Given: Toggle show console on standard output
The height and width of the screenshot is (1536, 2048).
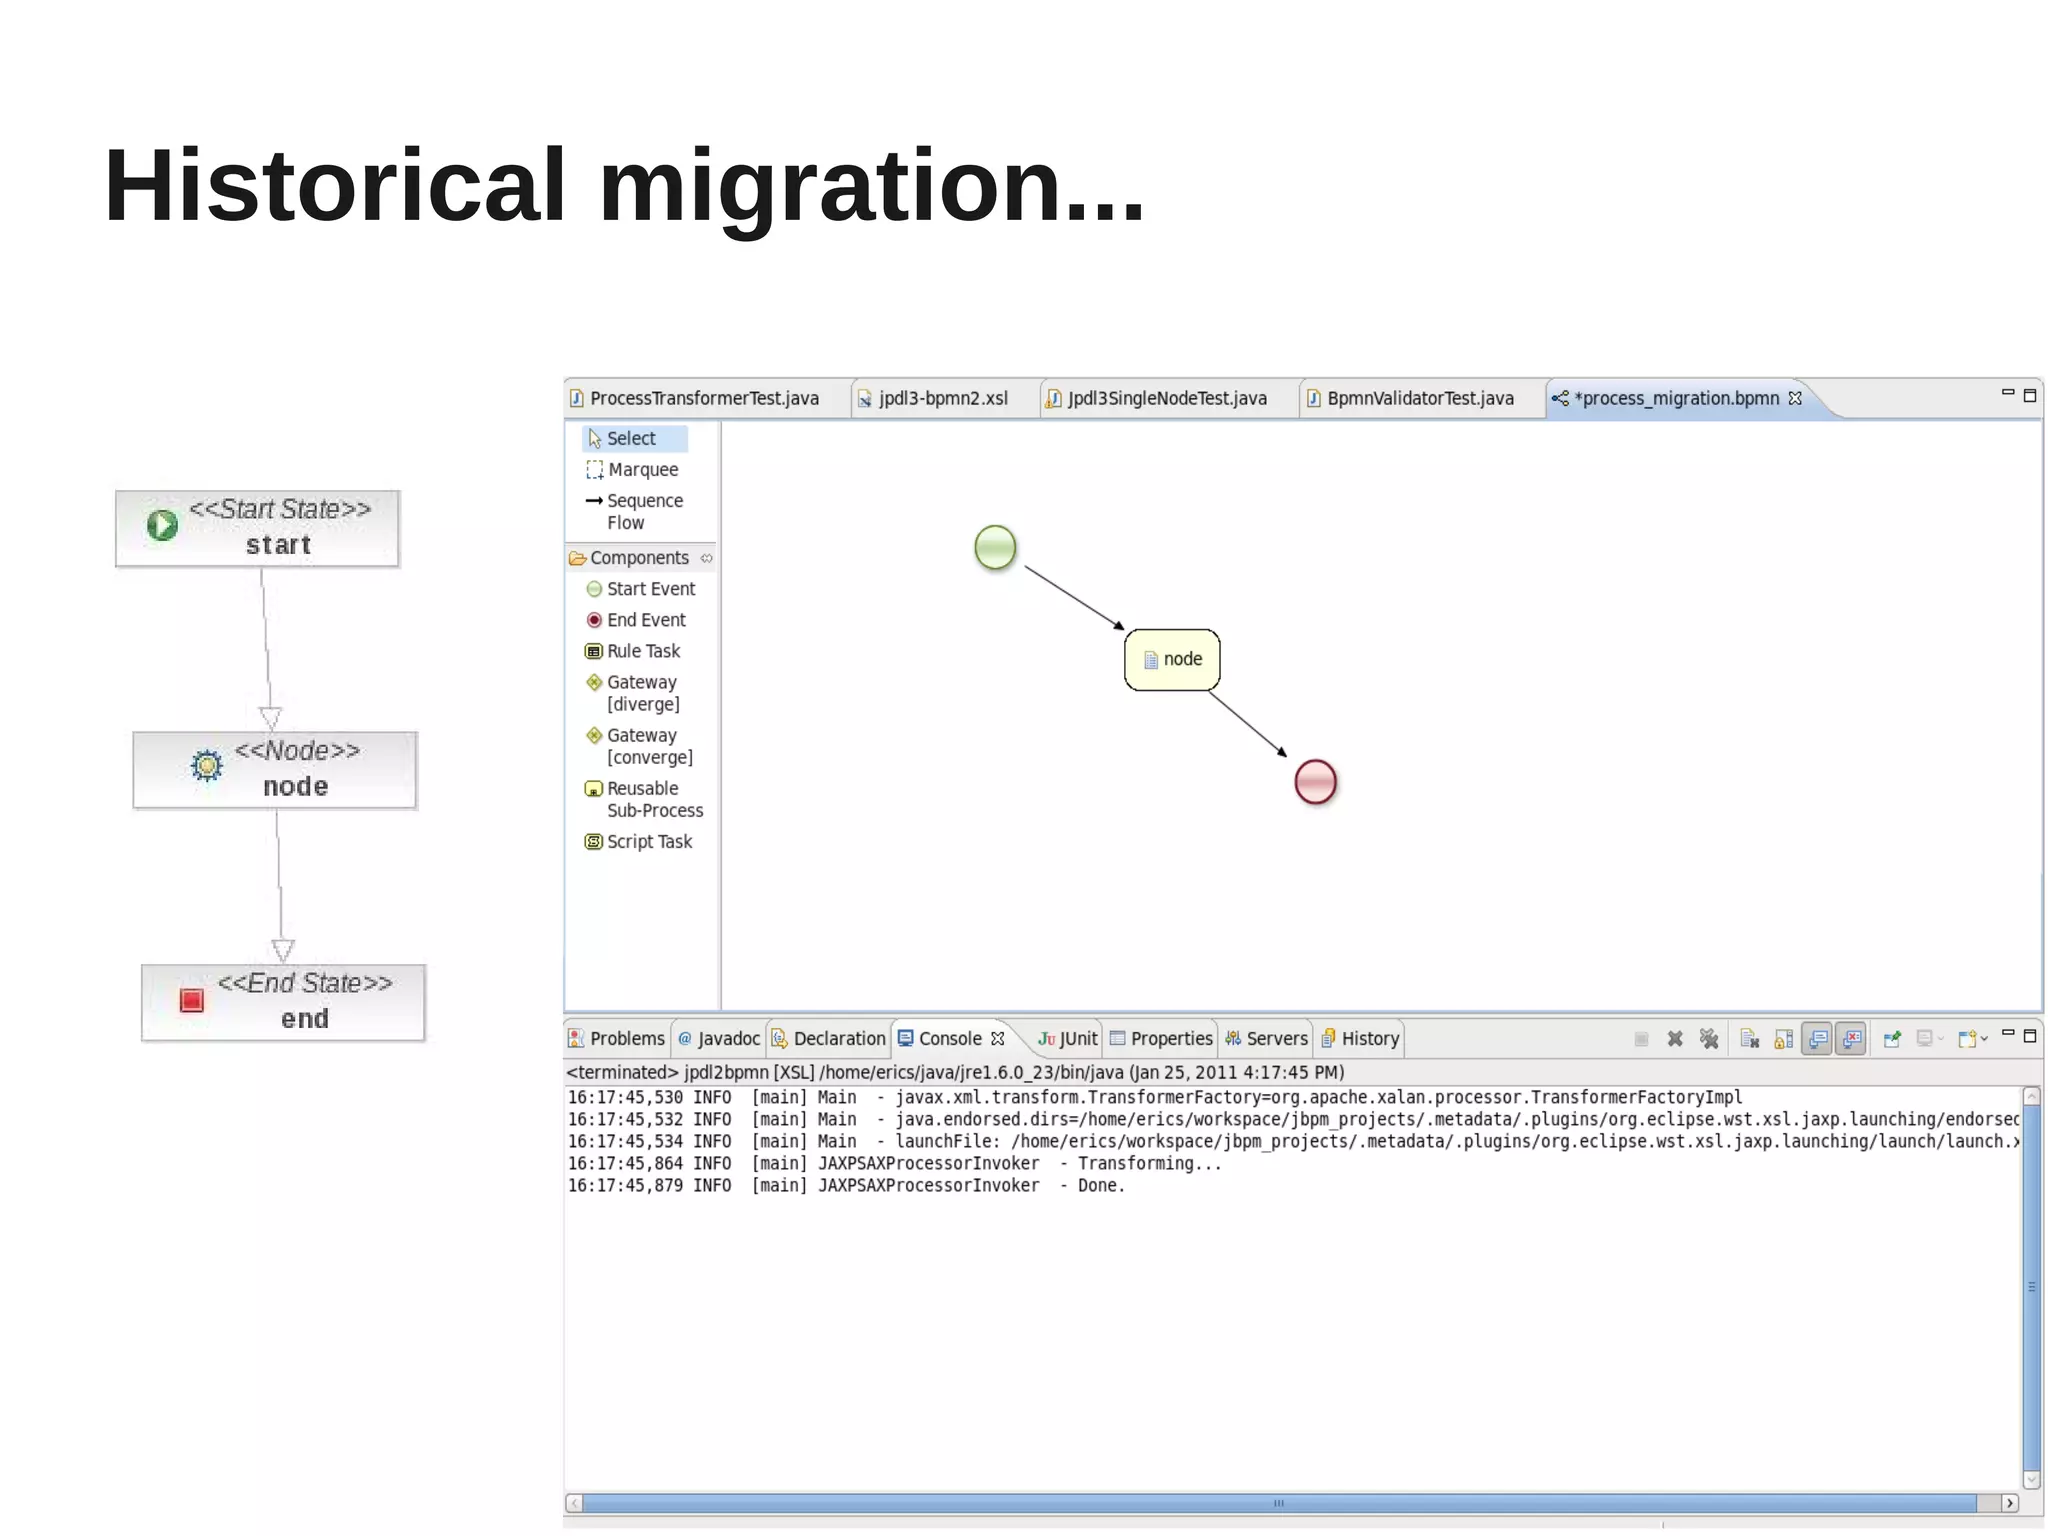Looking at the screenshot, I should point(1817,1039).
